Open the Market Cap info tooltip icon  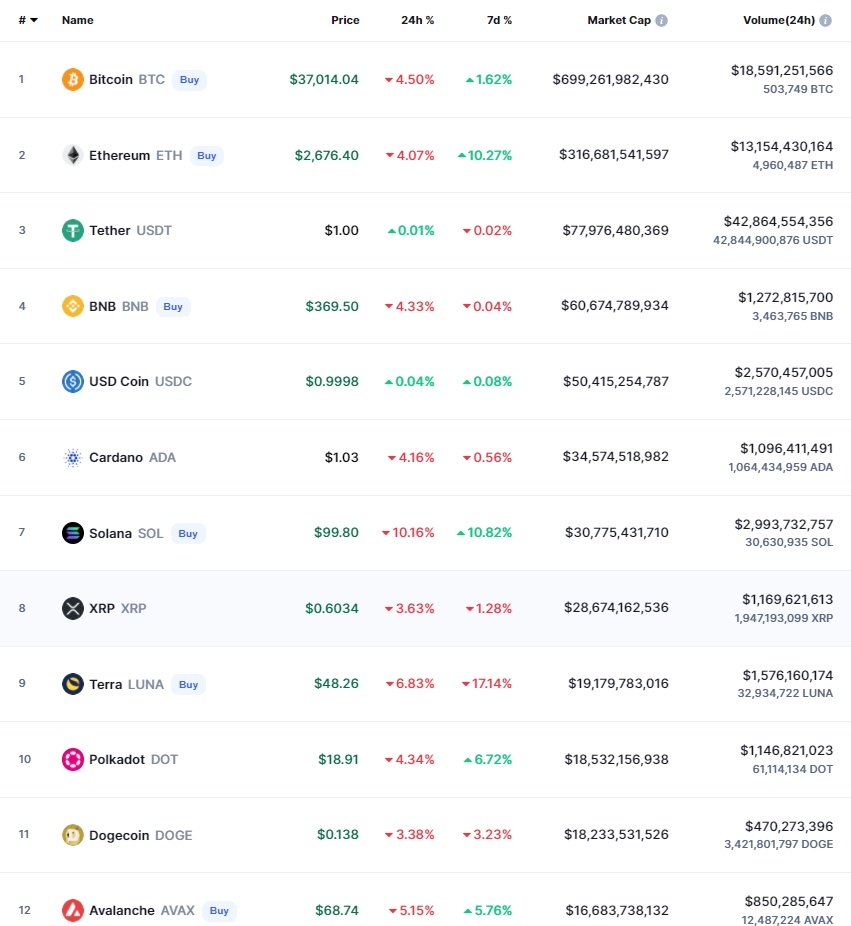point(661,20)
